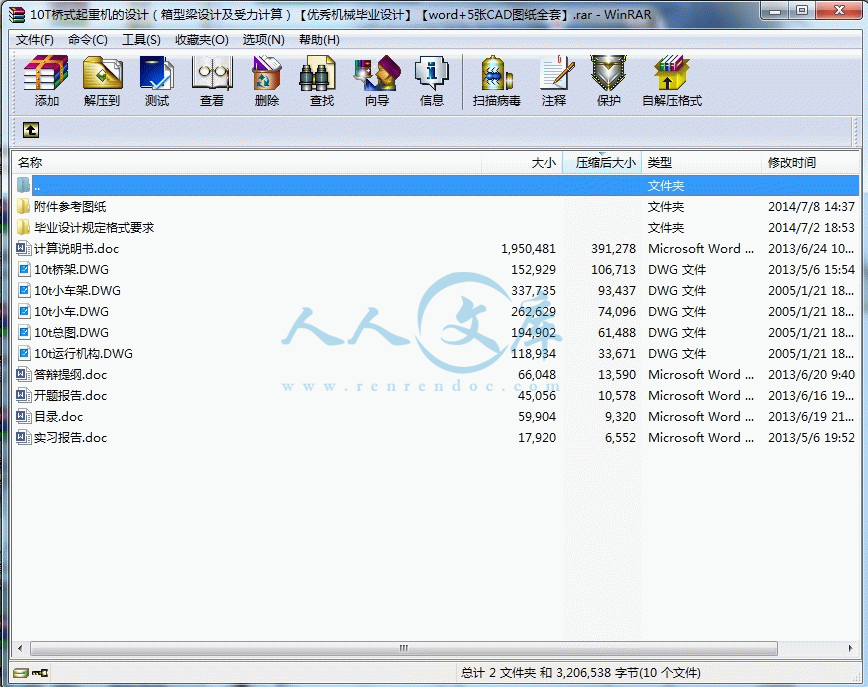Sort by 压缩后大小 column header
This screenshot has height=687, width=868.
[x=602, y=163]
